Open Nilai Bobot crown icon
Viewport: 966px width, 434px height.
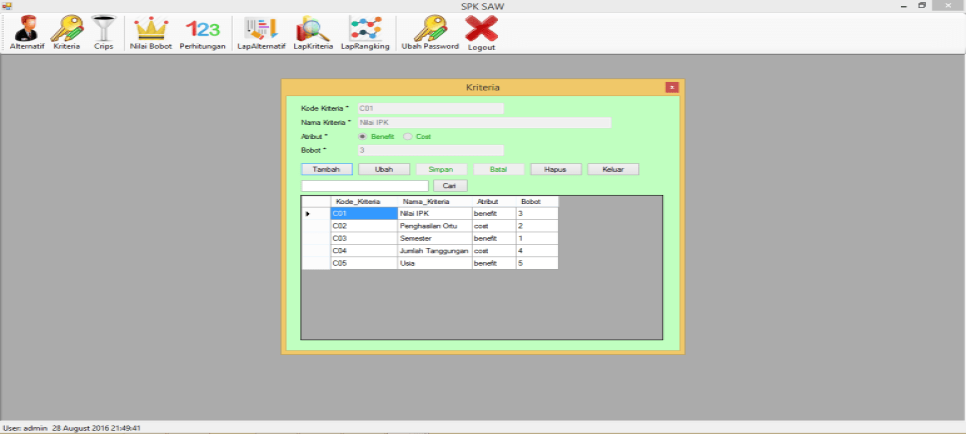(151, 29)
